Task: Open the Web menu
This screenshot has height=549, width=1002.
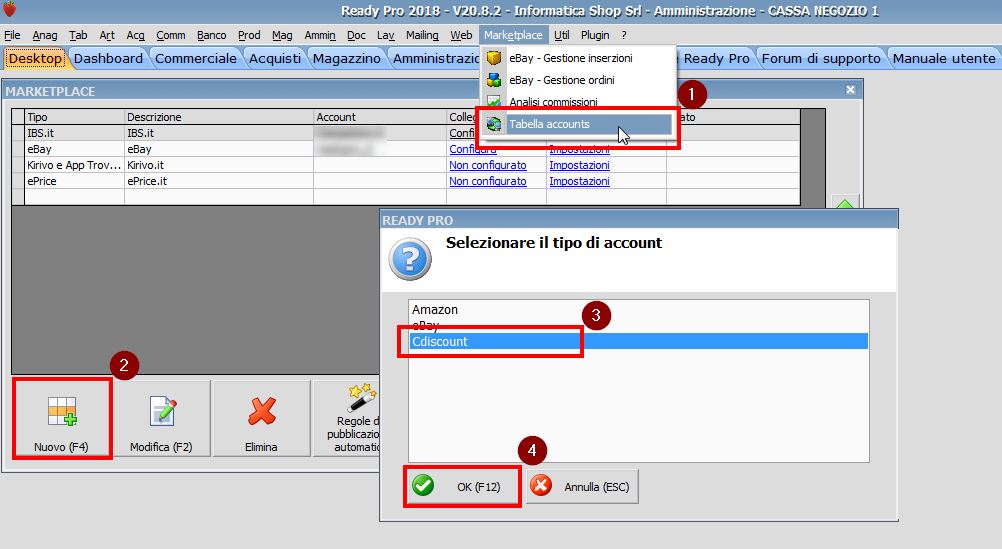Action: pos(461,35)
